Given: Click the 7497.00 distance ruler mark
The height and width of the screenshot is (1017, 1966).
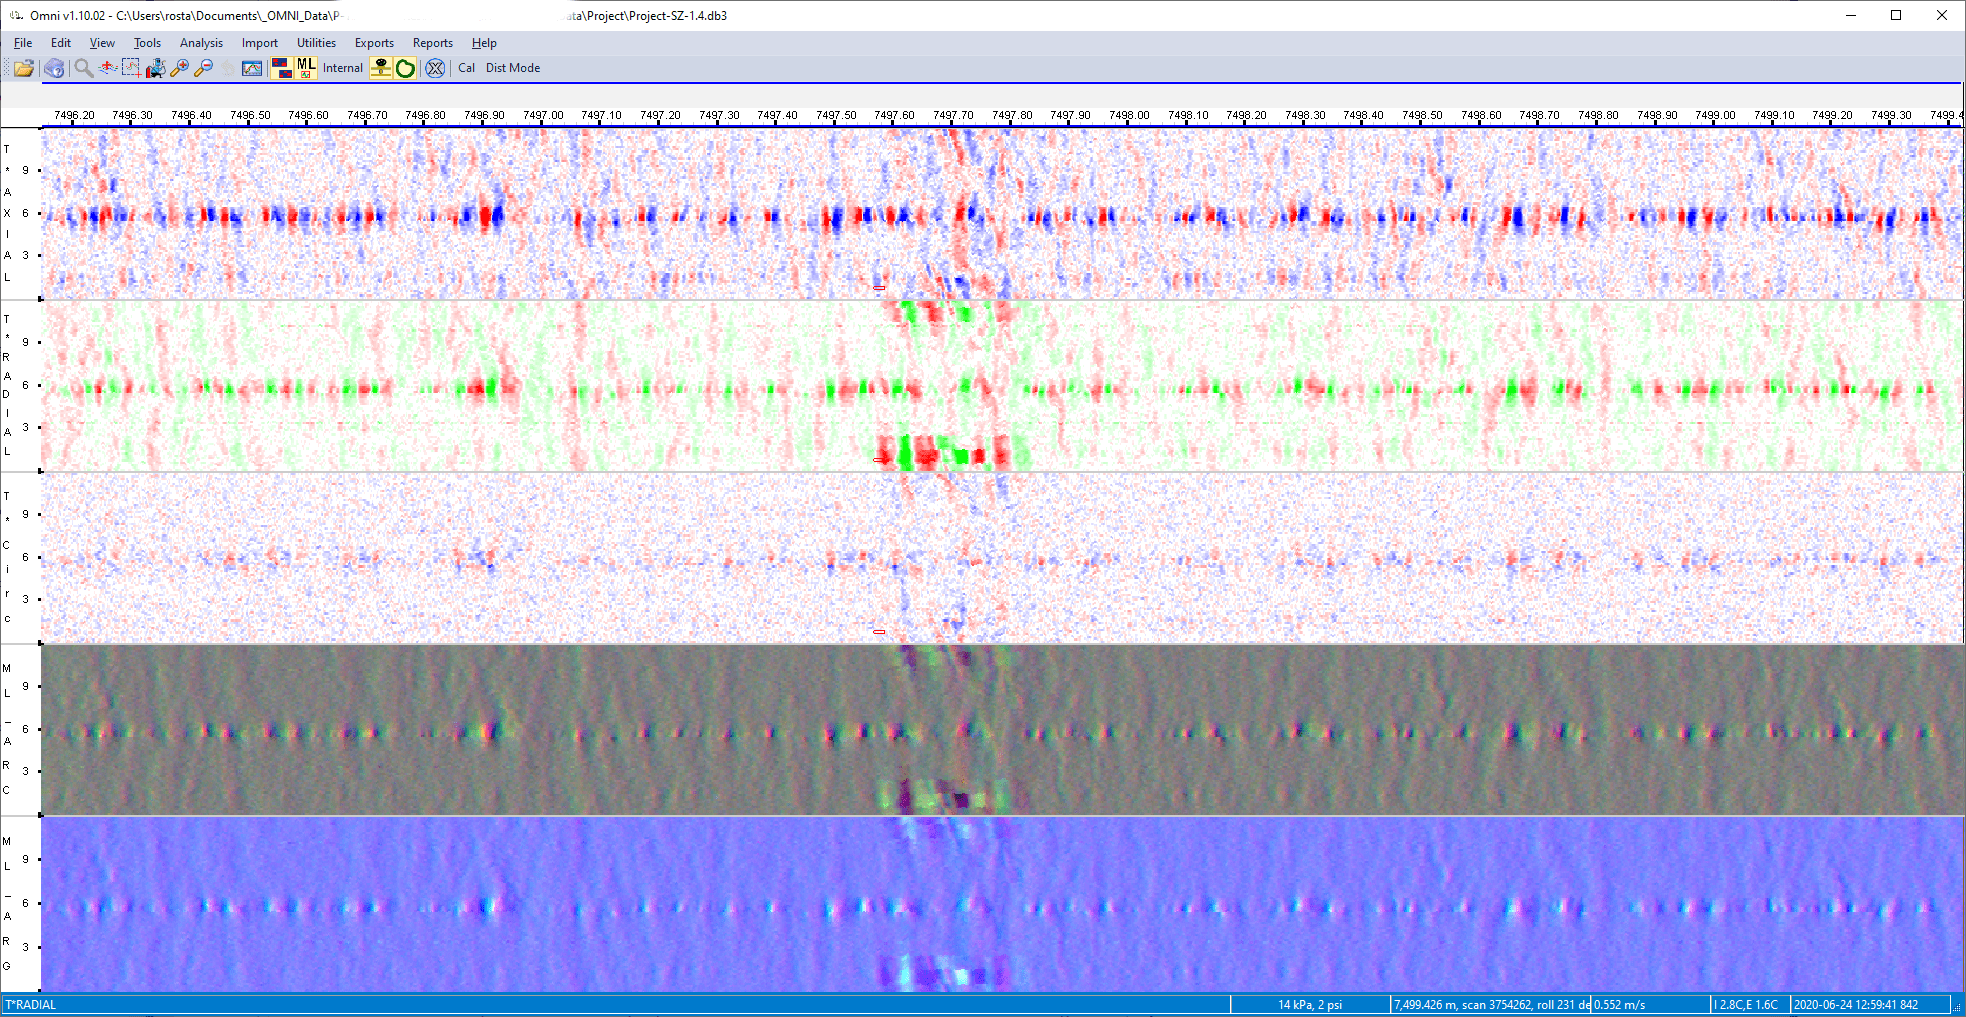Looking at the screenshot, I should tap(543, 115).
